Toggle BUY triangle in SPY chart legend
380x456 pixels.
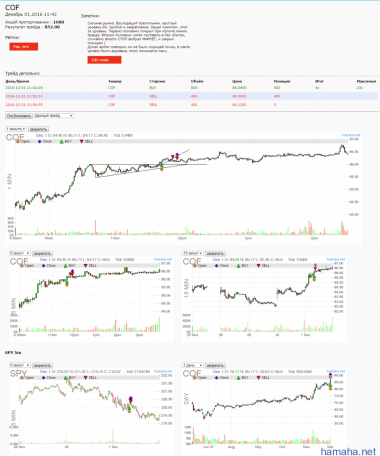point(65,378)
